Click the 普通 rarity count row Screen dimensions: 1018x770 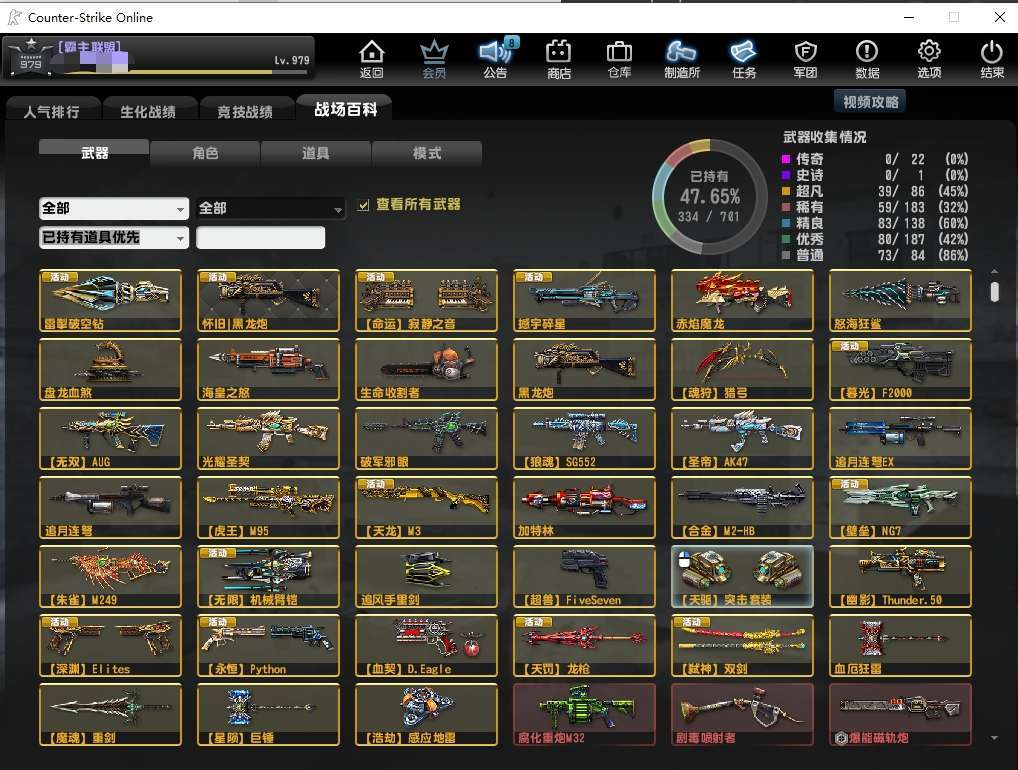pyautogui.click(x=875, y=255)
